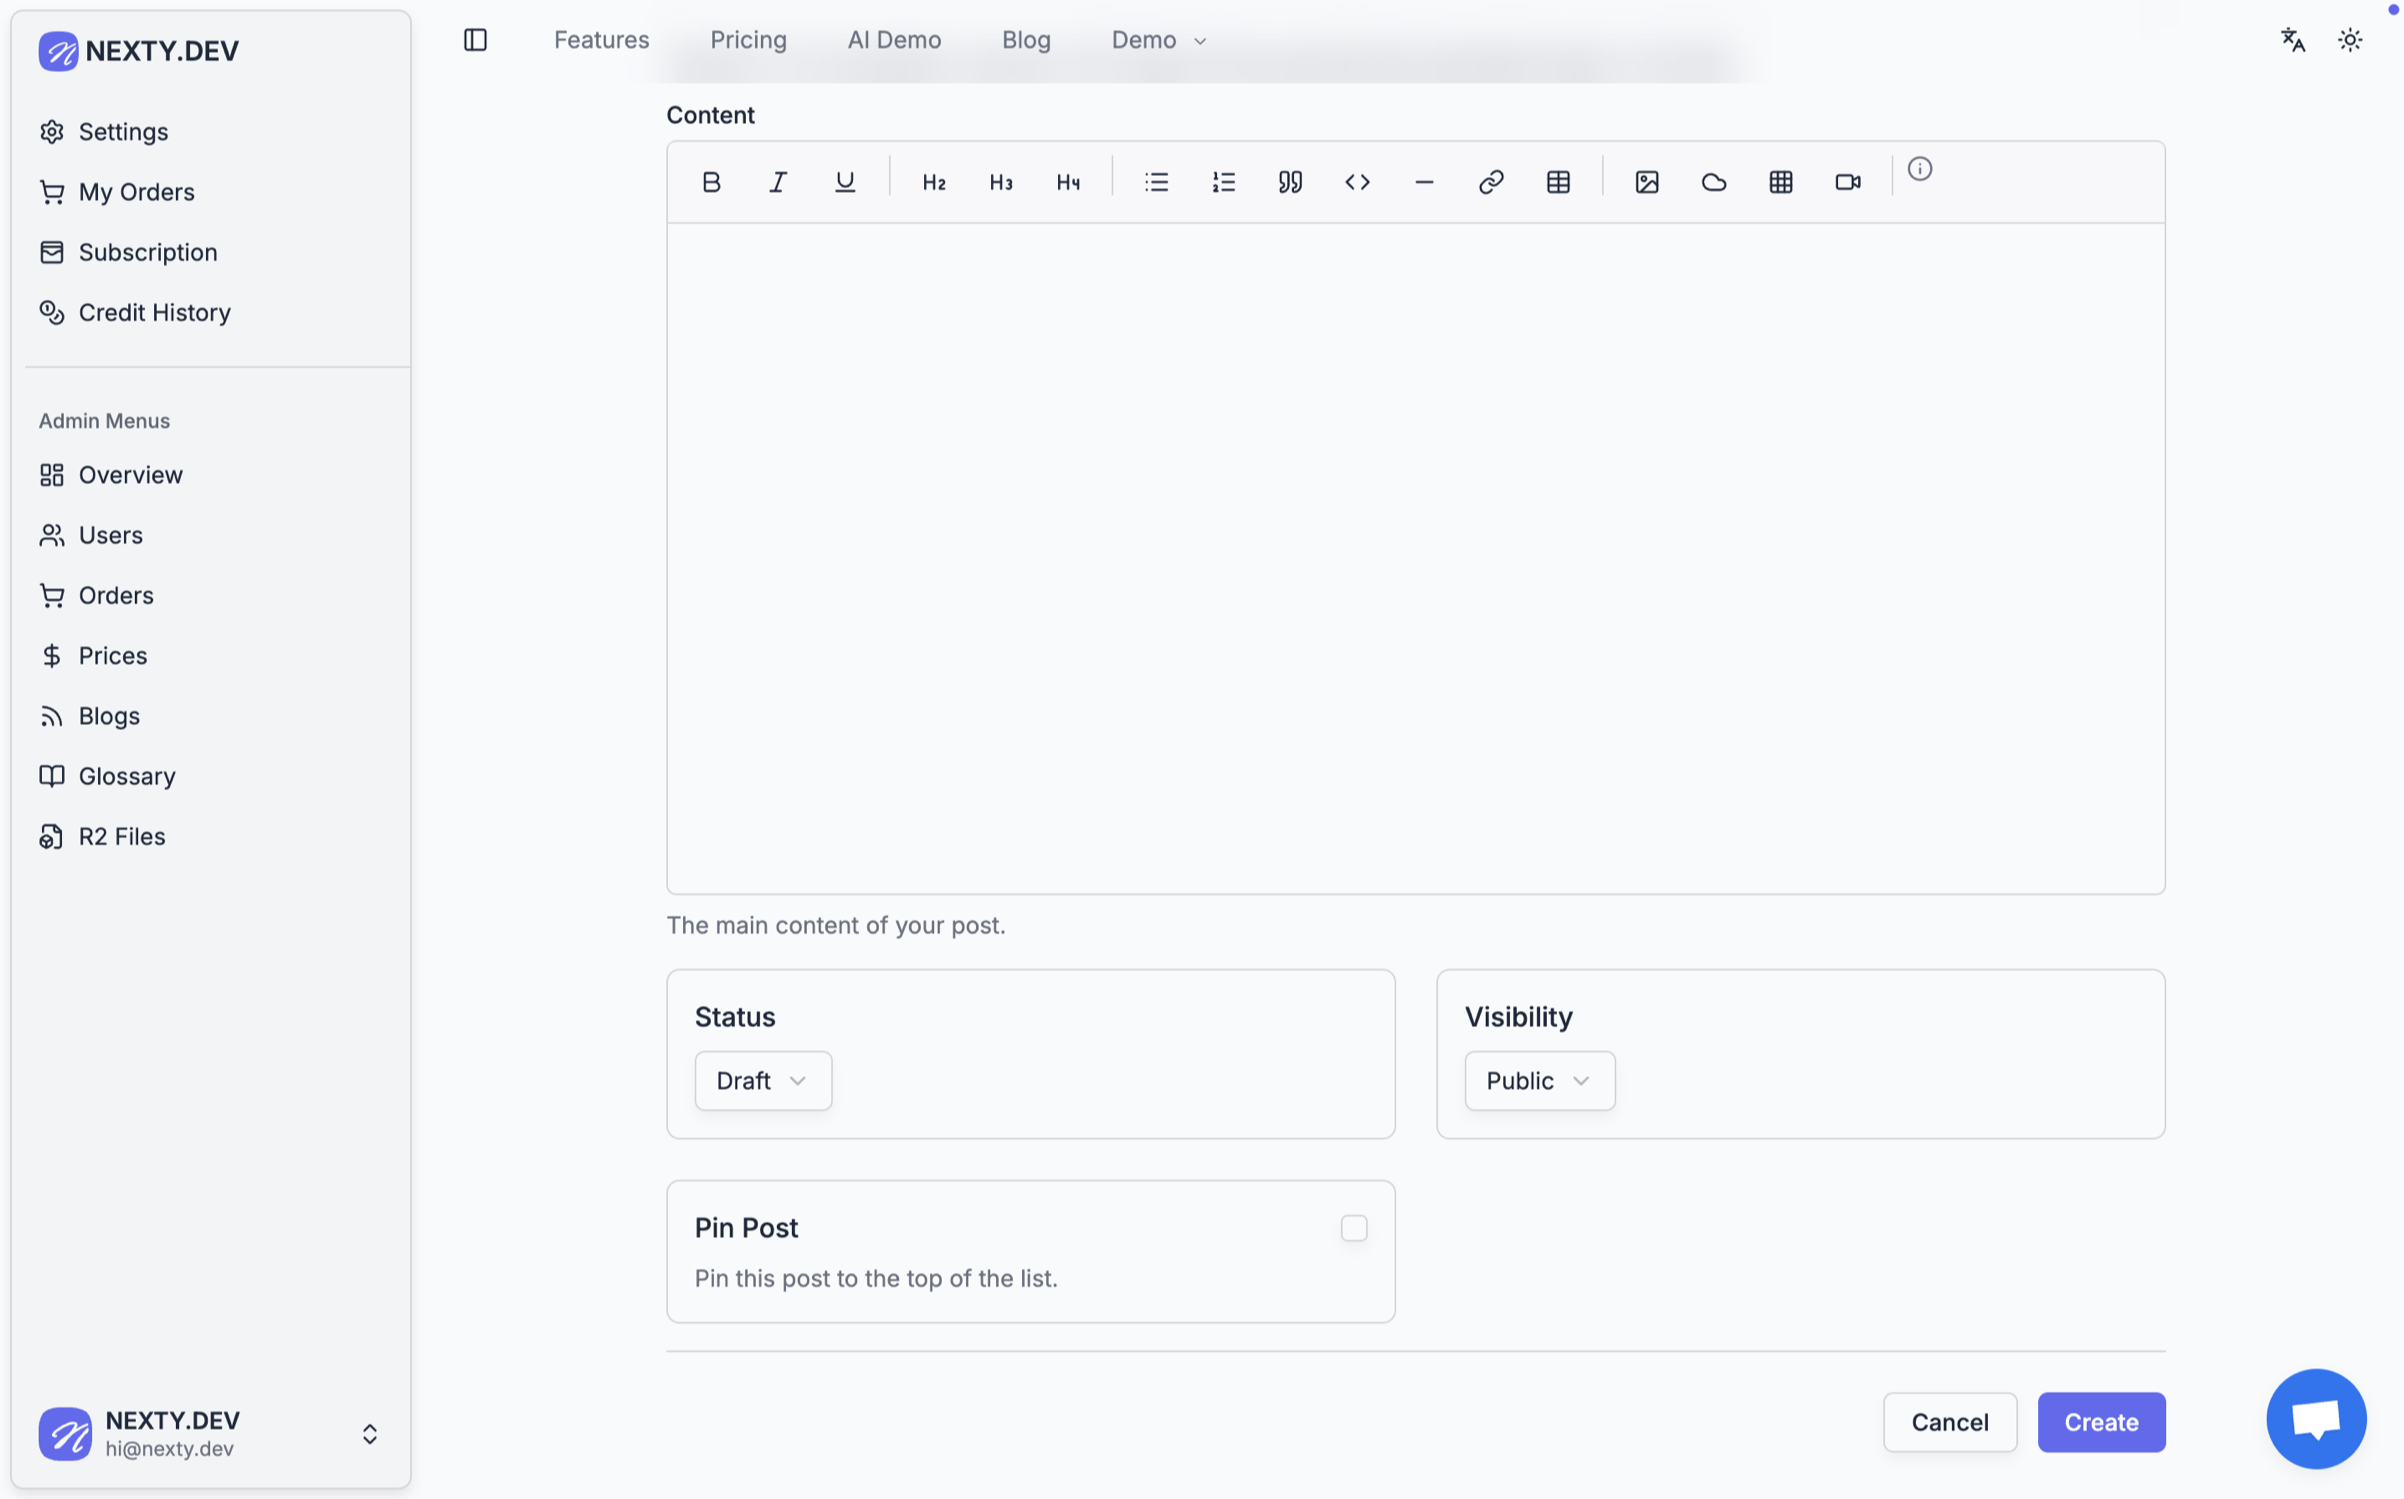Add a hyperlink with link icon
The image size is (2404, 1499).
1491,182
